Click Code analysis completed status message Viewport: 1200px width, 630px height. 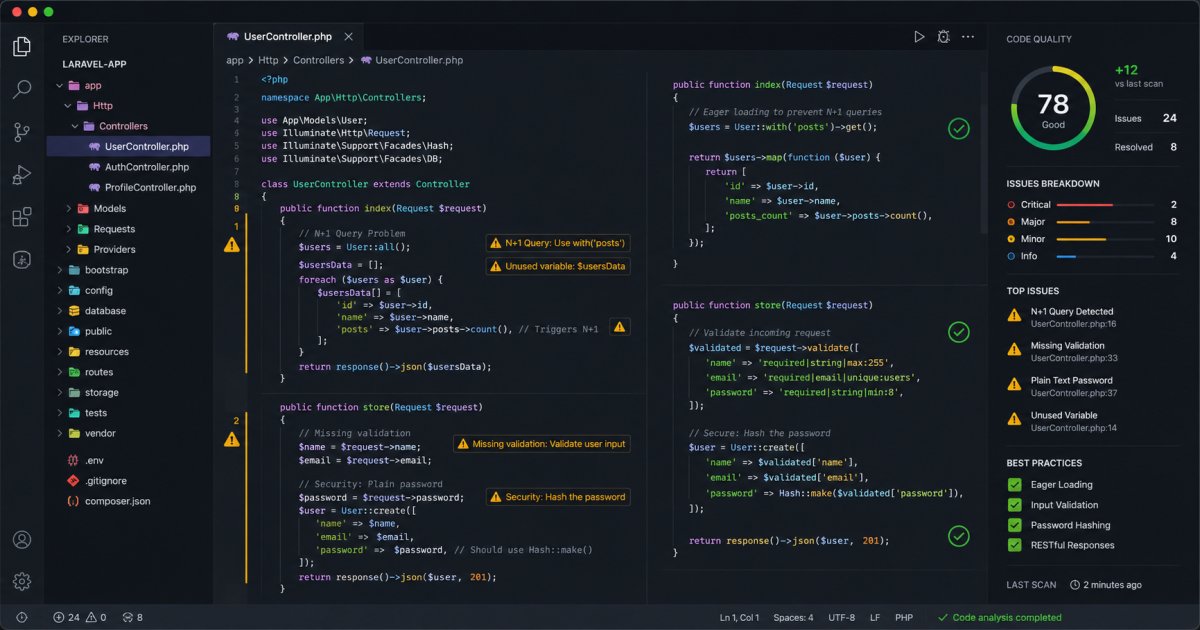[x=999, y=618]
